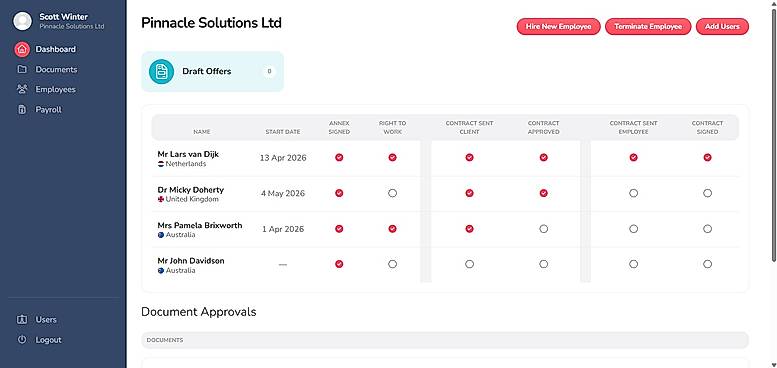This screenshot has width=777, height=368.
Task: Click Micky Doherty's empty Right To Work circle
Action: point(392,193)
